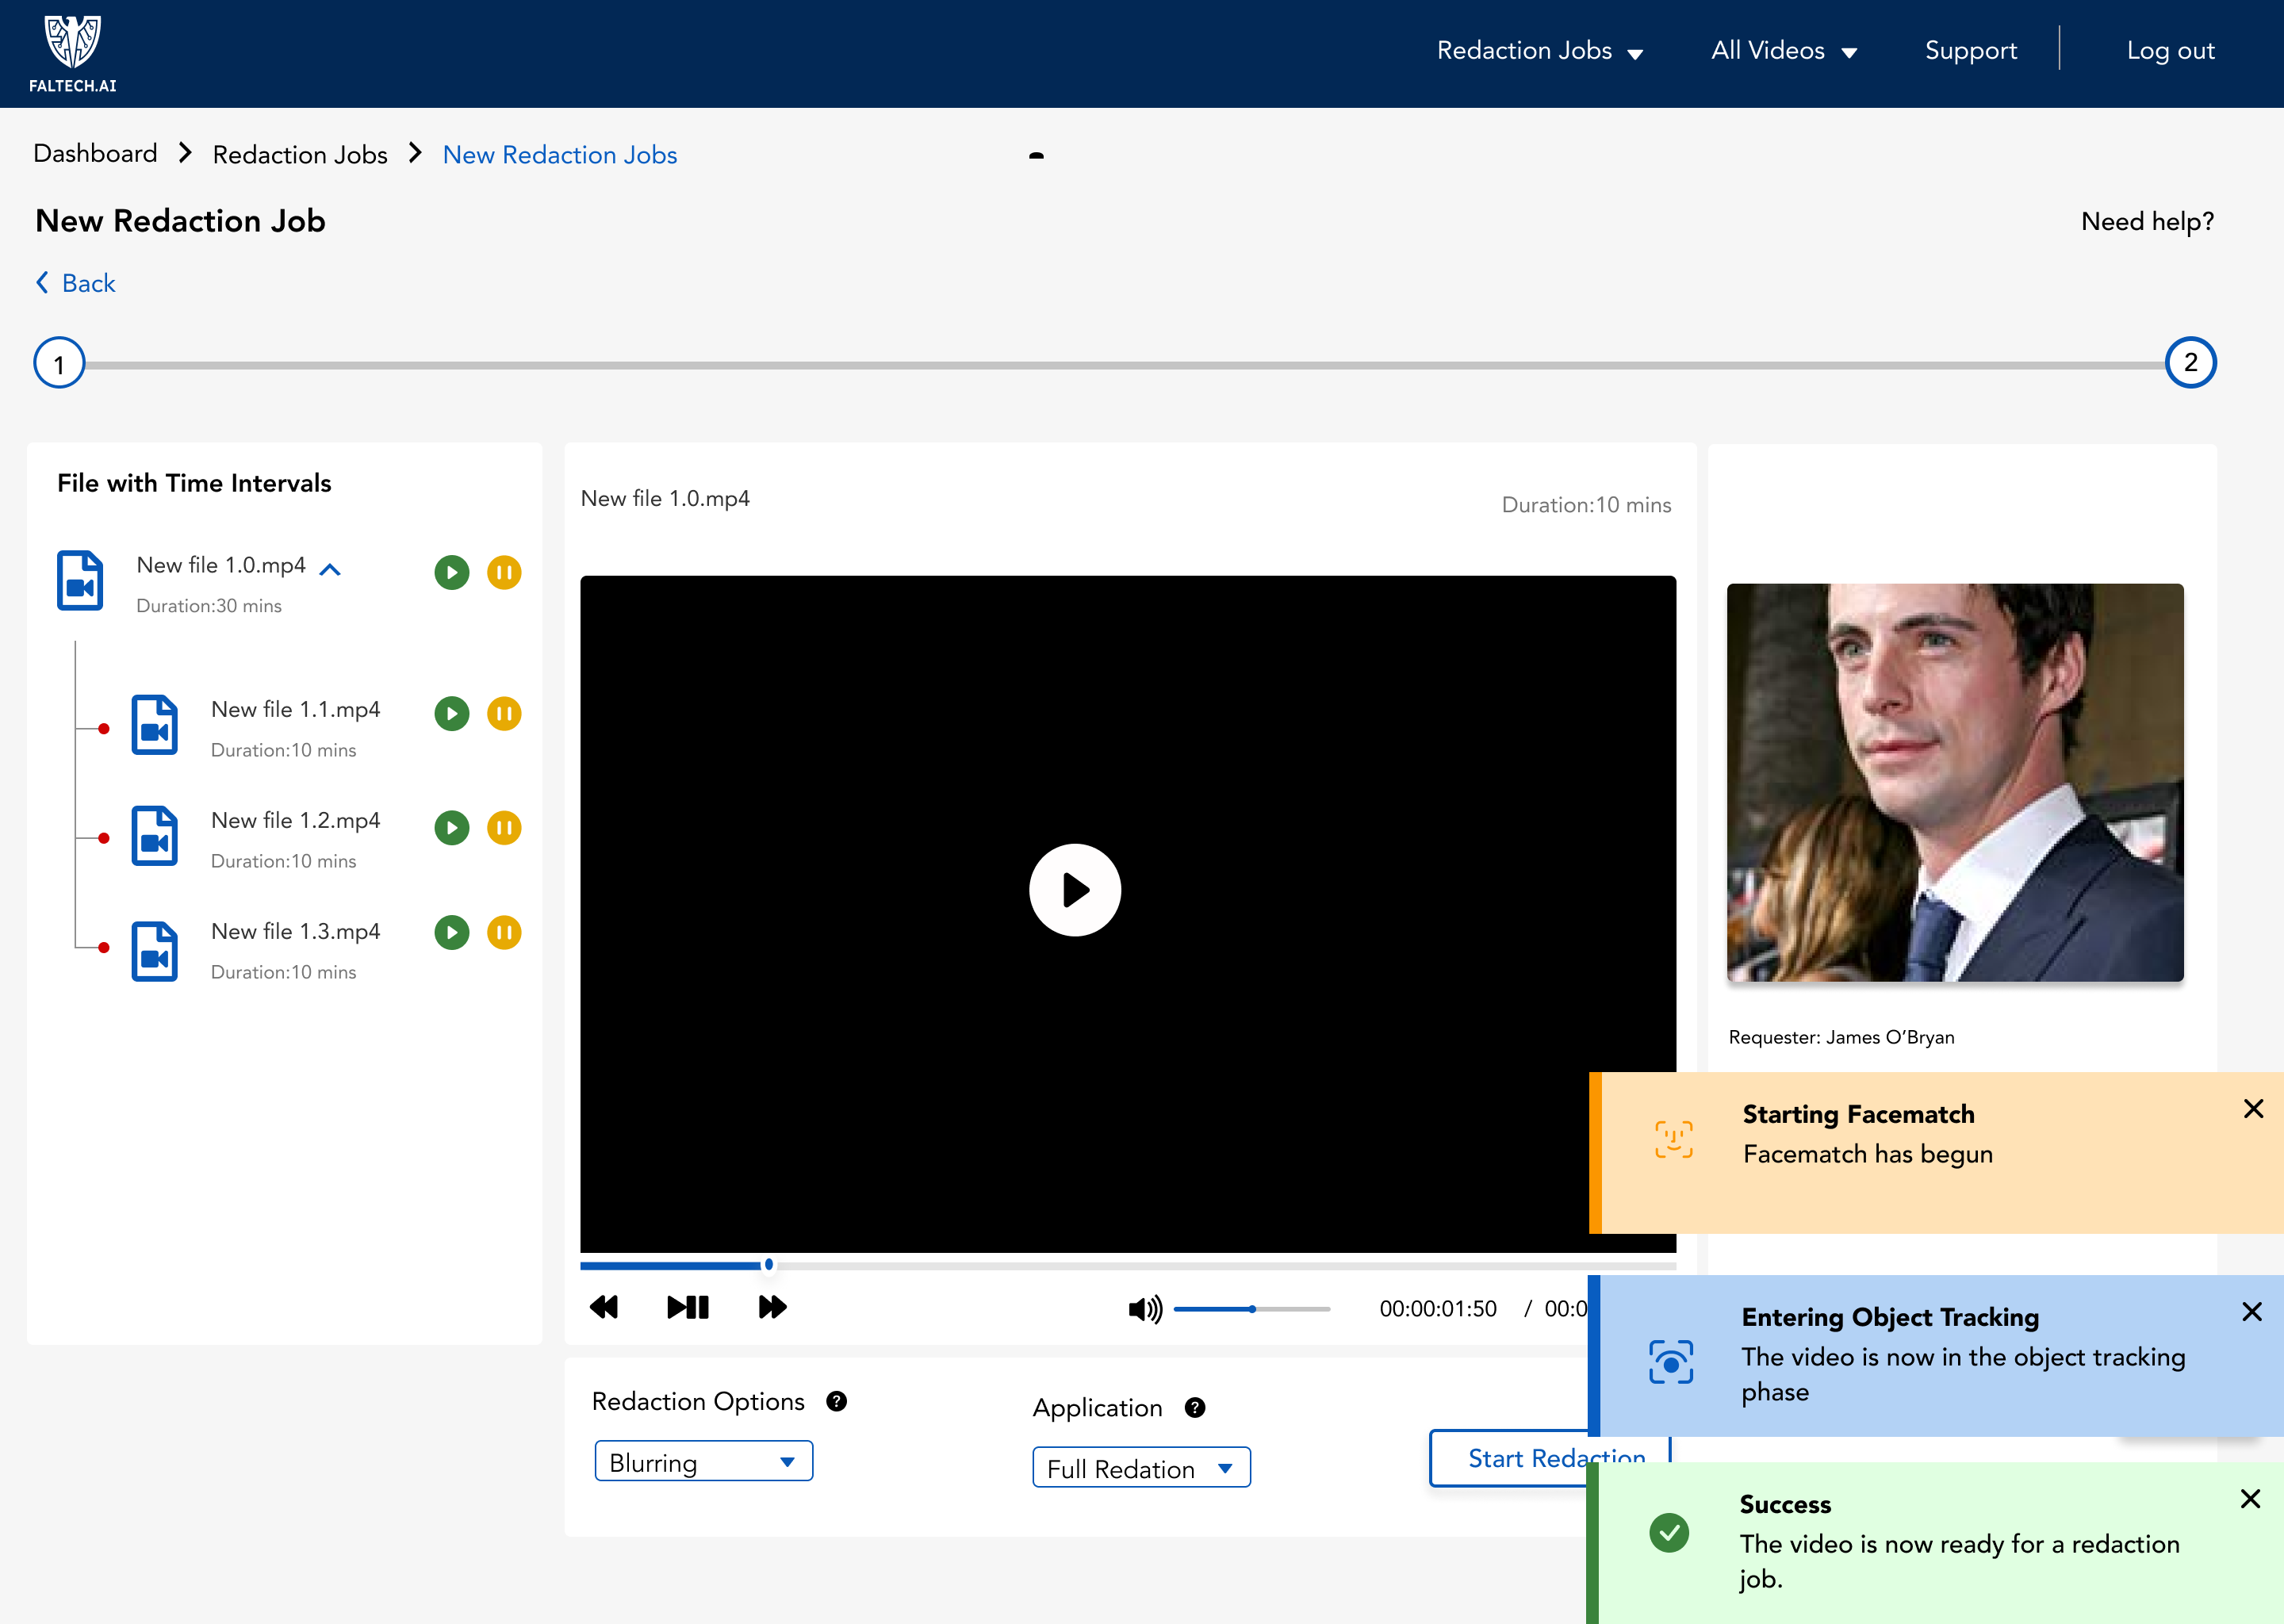The image size is (2284, 1624).
Task: Rewind the video
Action: click(604, 1307)
